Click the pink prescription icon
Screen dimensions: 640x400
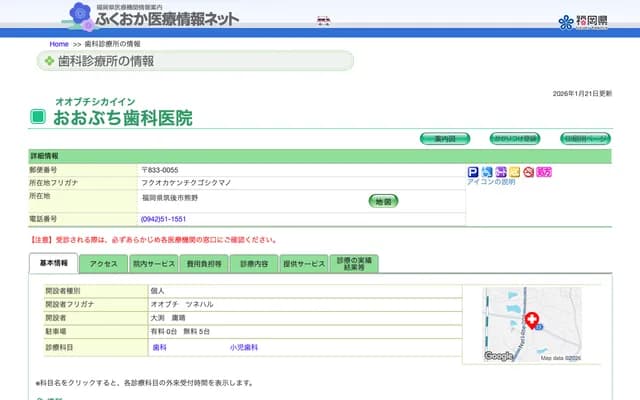click(x=544, y=172)
